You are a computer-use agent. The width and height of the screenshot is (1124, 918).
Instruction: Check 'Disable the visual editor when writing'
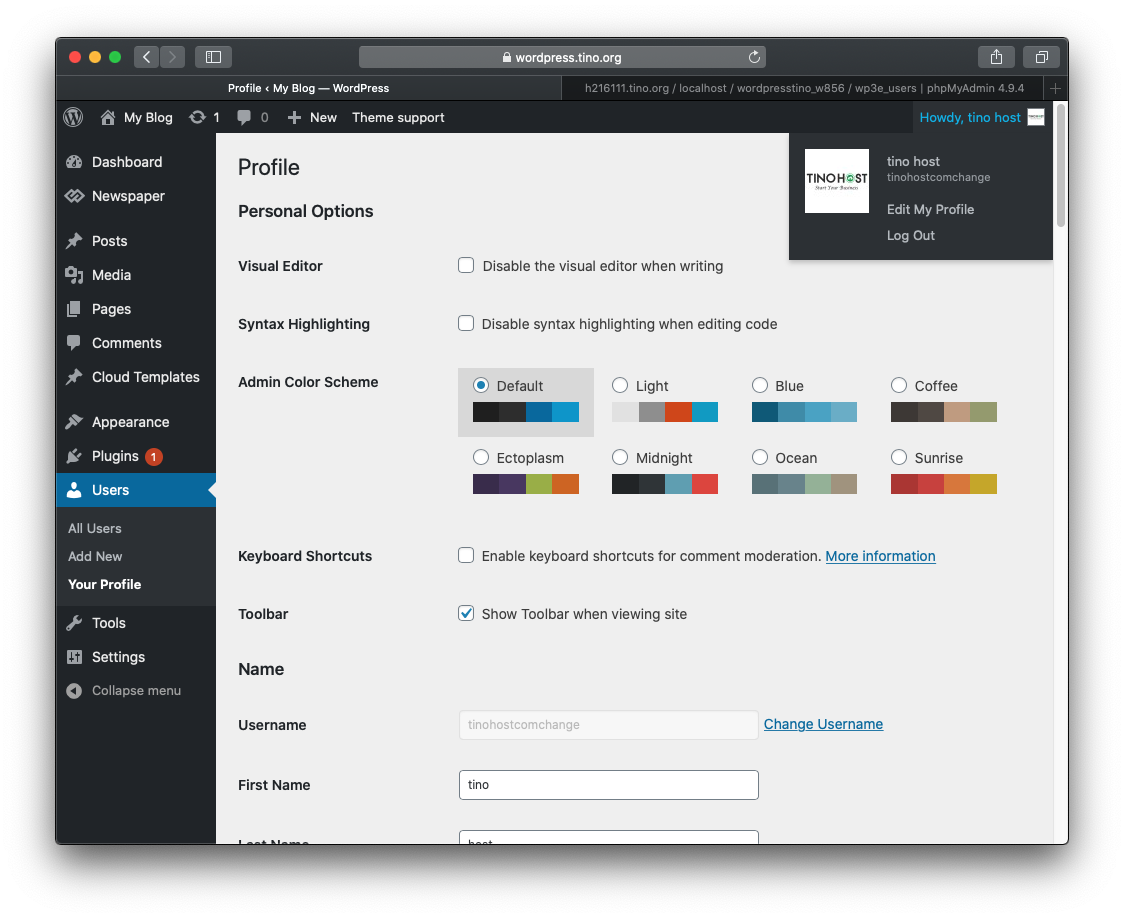pyautogui.click(x=466, y=265)
